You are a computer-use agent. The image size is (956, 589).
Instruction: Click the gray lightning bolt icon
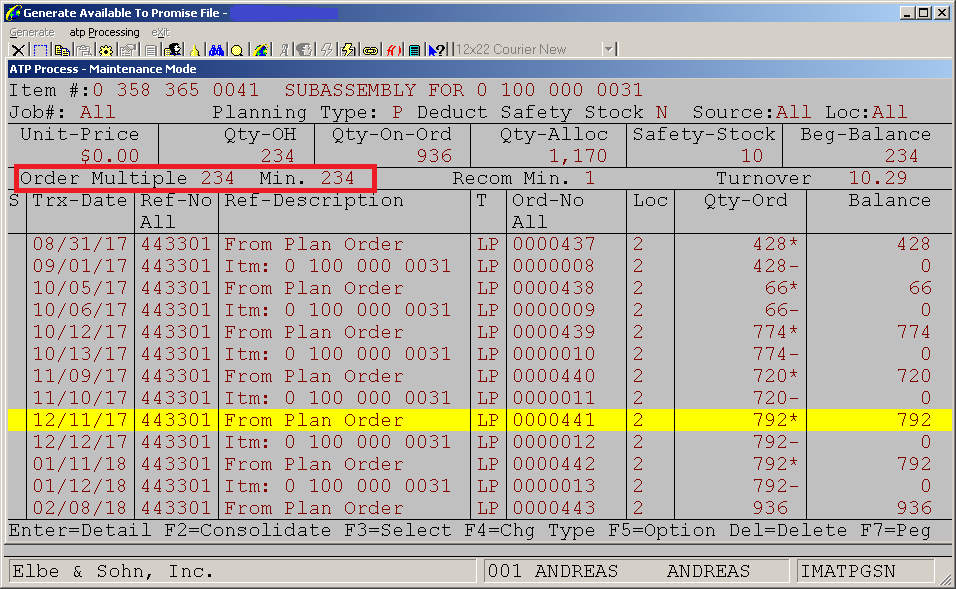point(327,51)
